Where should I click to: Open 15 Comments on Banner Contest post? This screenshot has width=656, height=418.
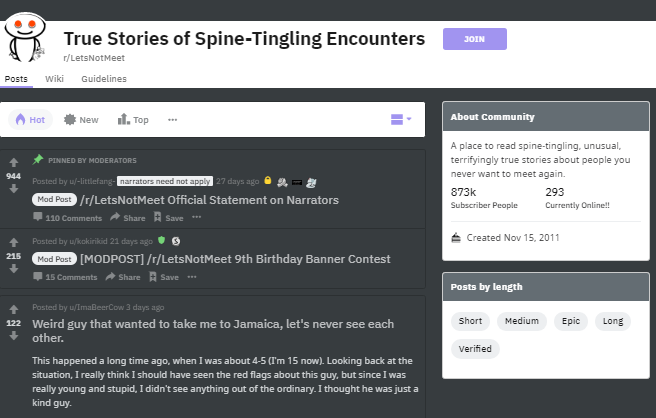coord(64,277)
